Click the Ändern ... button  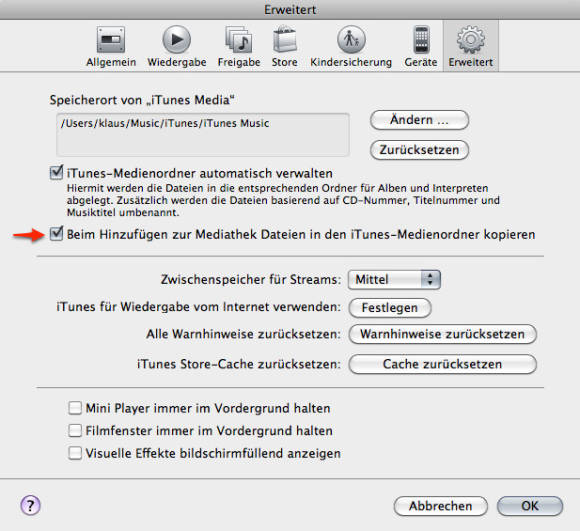(x=419, y=120)
